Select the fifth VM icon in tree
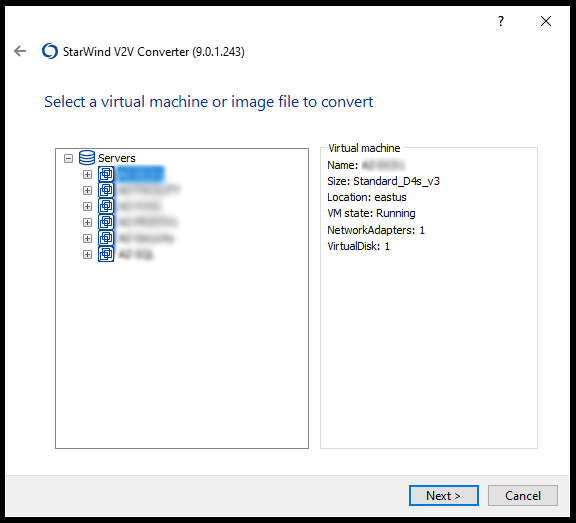This screenshot has height=523, width=576. (106, 238)
